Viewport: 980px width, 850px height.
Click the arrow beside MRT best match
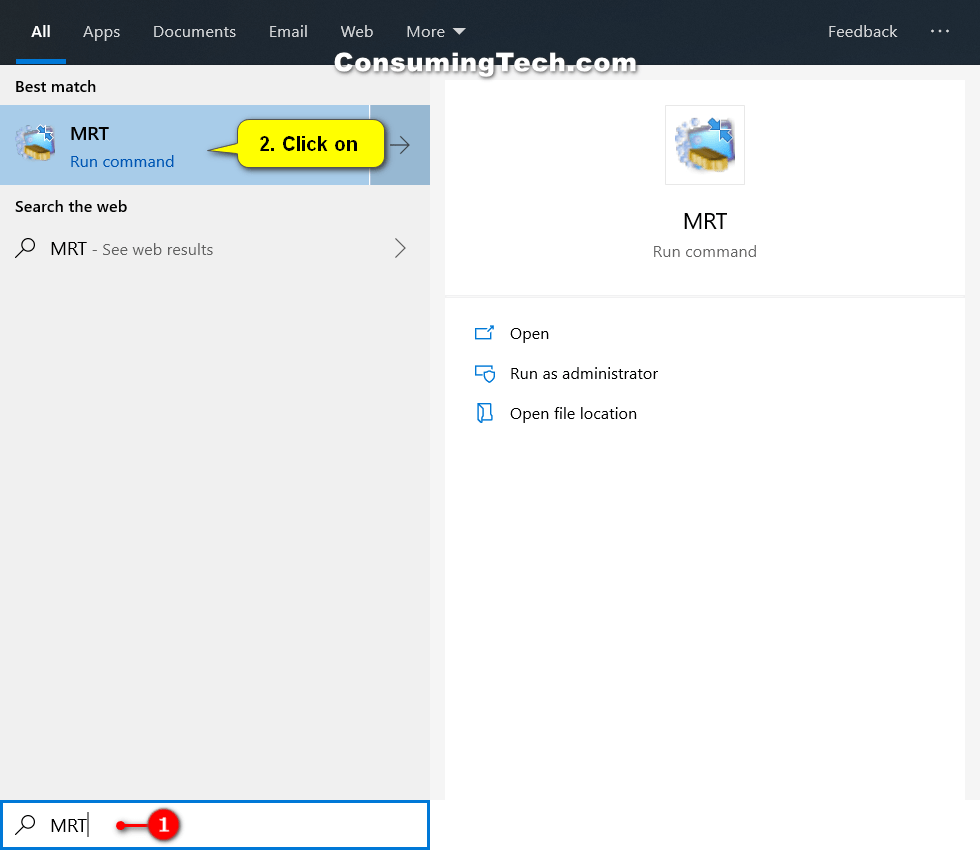[x=399, y=144]
